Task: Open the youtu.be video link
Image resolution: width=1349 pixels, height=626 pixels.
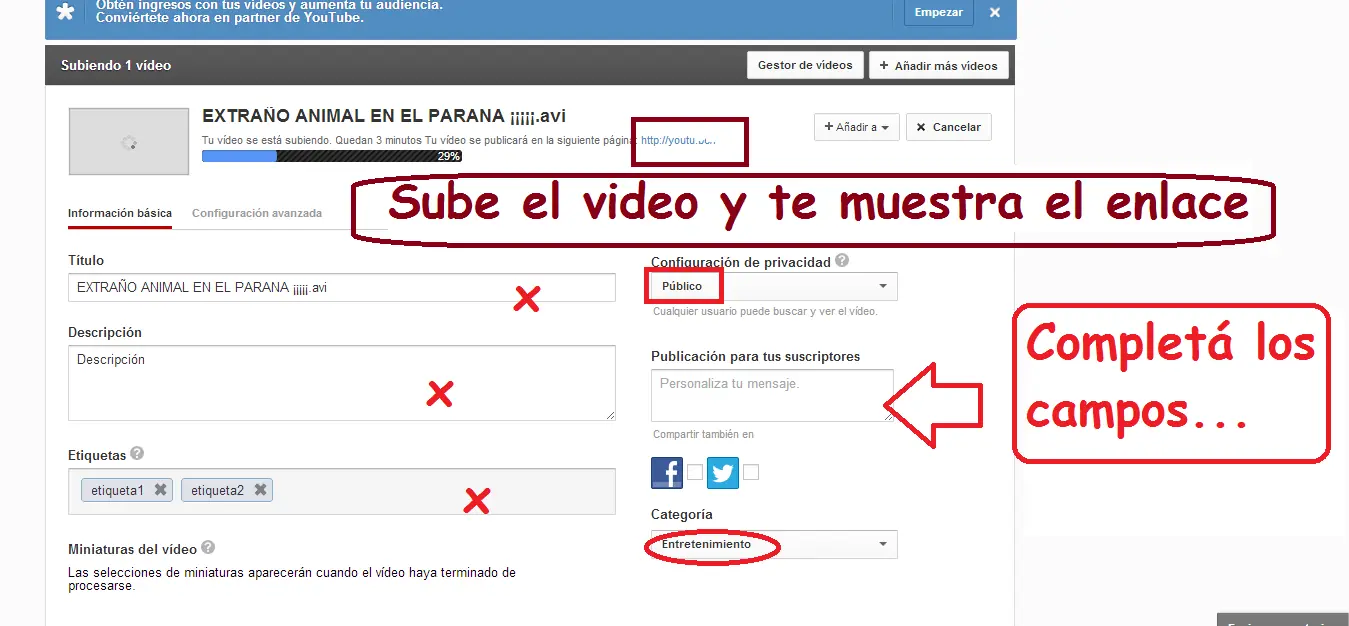Action: coord(678,141)
